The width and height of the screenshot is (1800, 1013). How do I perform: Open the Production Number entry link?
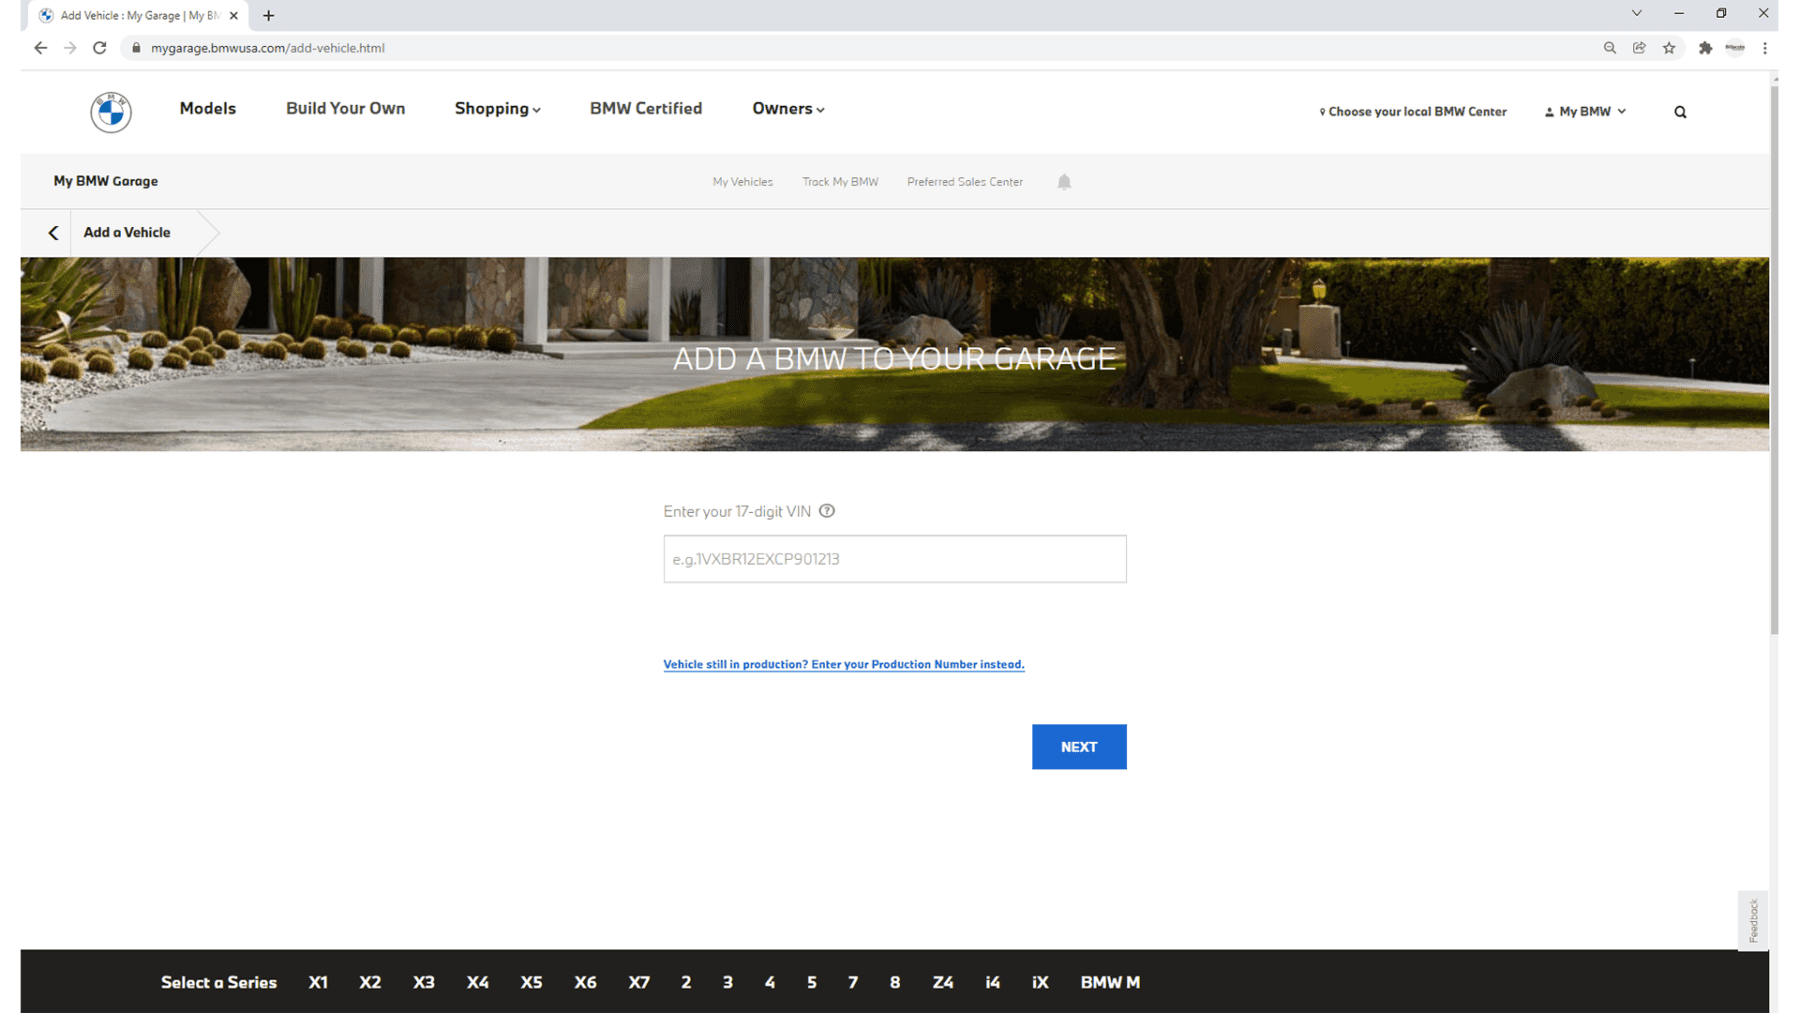(843, 664)
